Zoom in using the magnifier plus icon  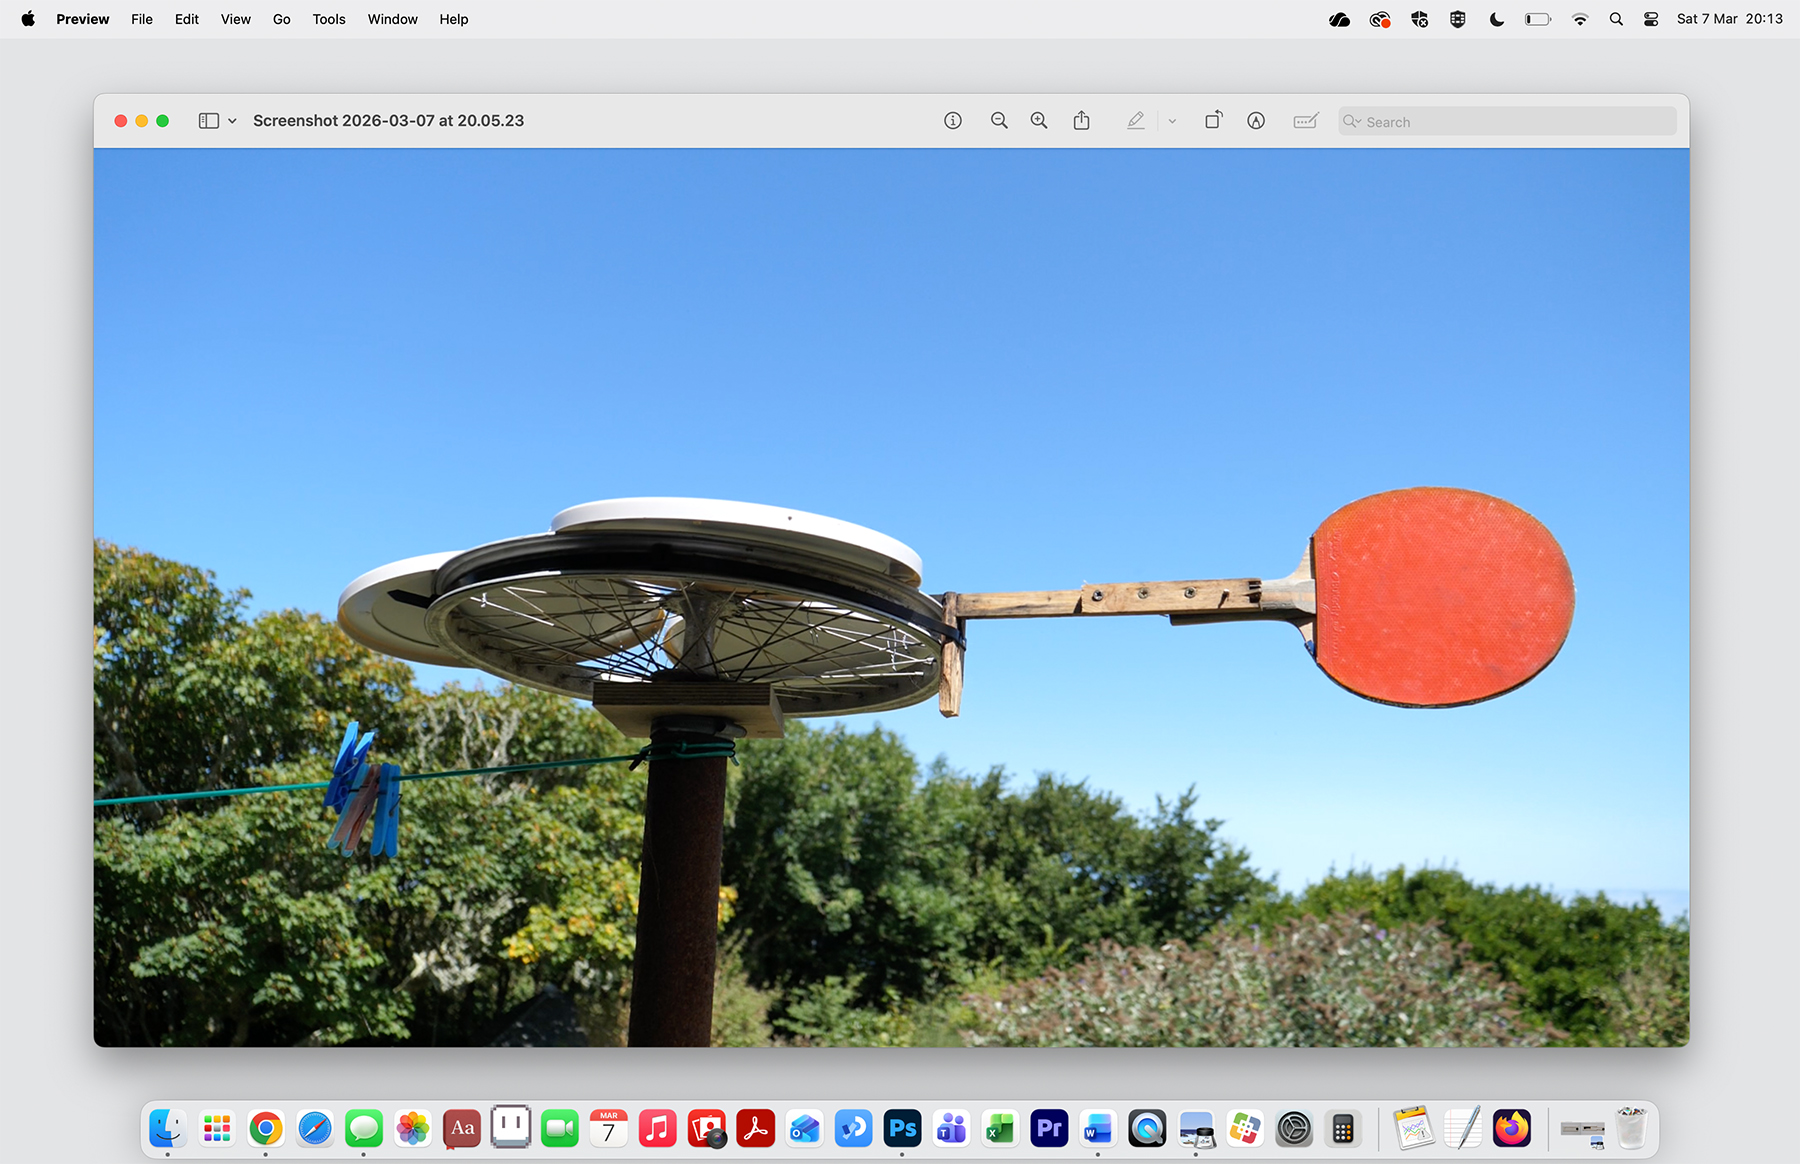point(1039,120)
